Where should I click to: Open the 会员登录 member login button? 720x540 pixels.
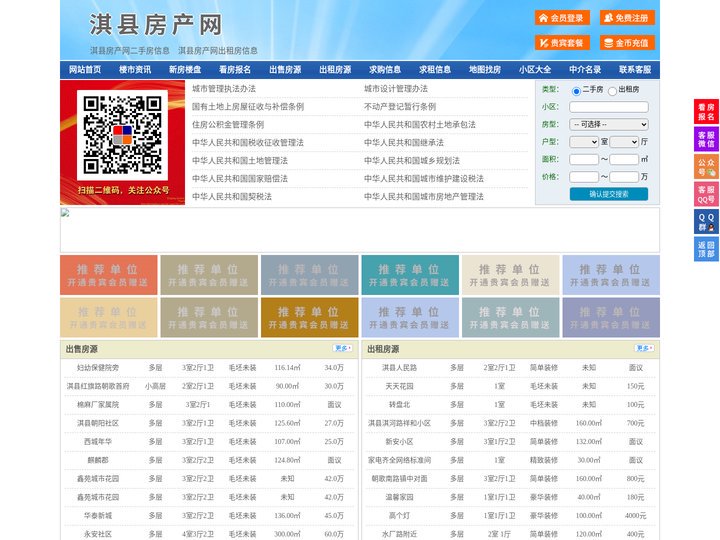pos(562,18)
